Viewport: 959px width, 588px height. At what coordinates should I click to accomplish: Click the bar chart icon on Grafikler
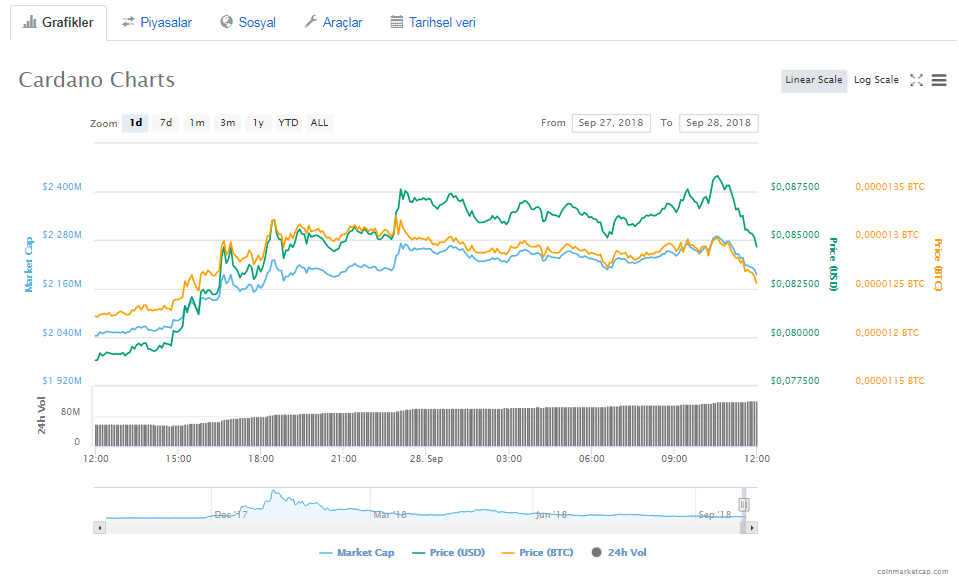click(x=29, y=22)
